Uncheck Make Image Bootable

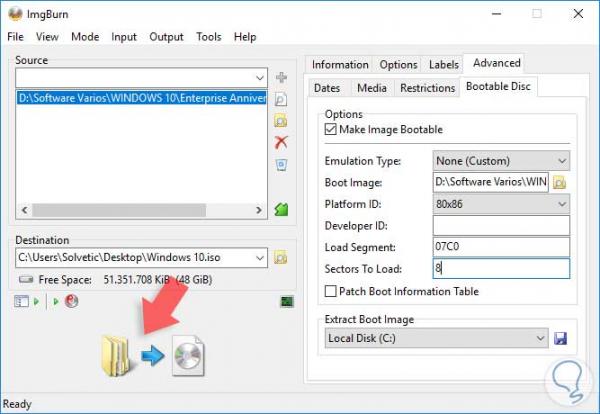(x=331, y=129)
